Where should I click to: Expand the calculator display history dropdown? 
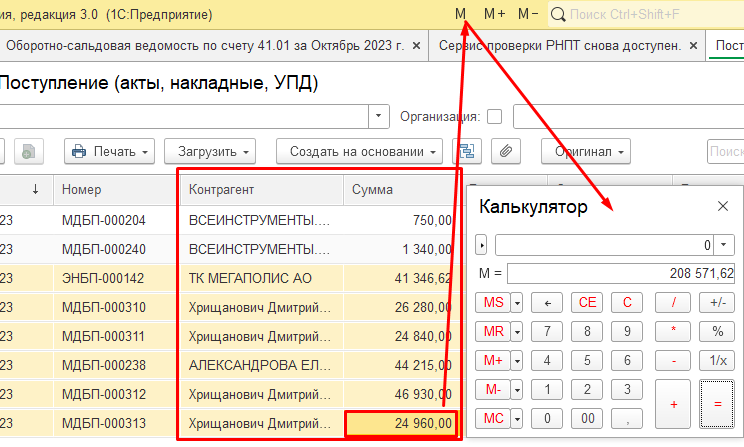pos(724,245)
